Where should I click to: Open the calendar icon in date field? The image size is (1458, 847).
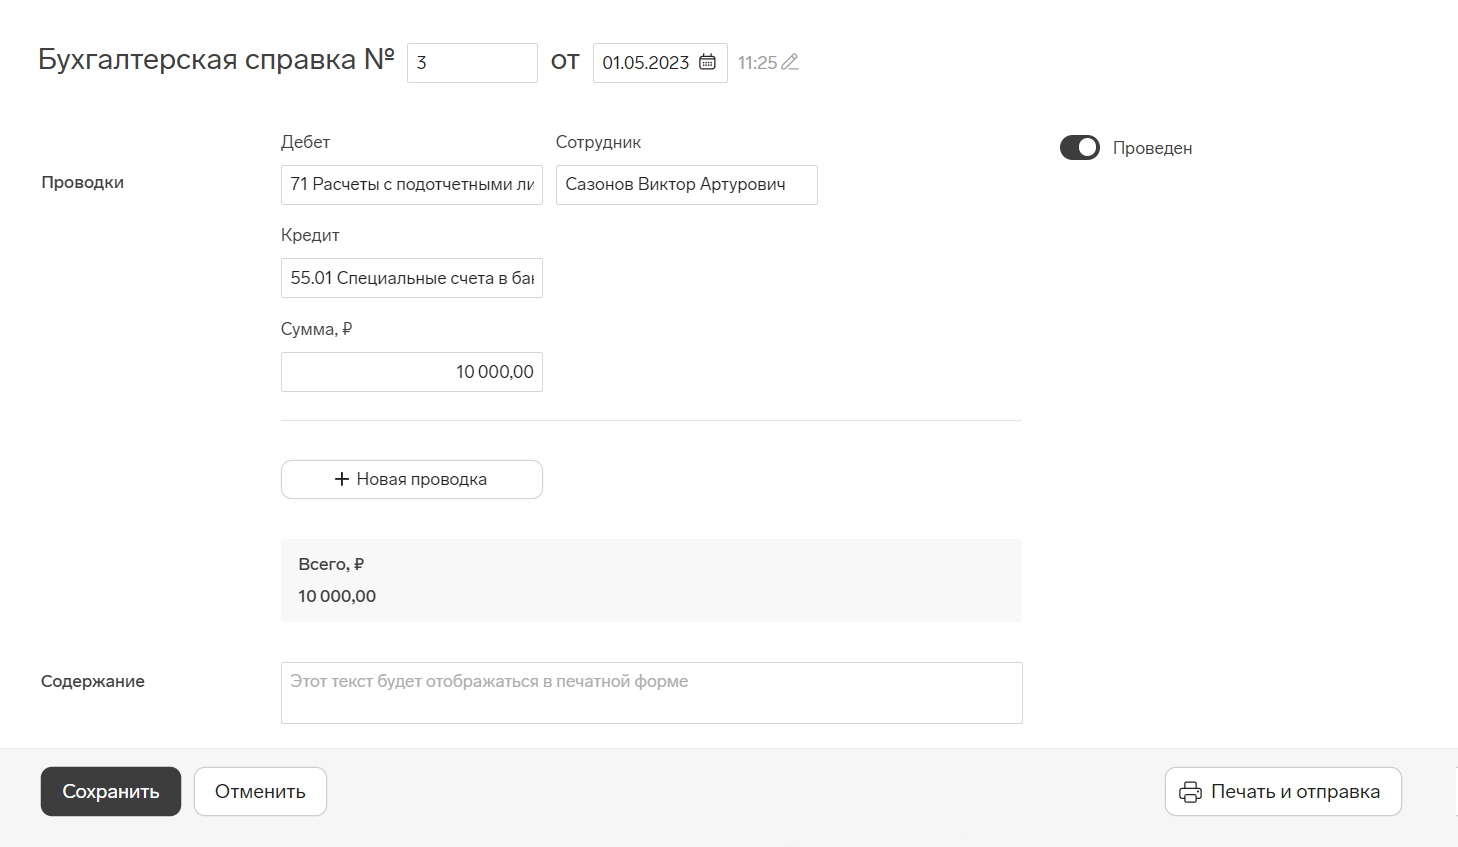[x=707, y=62]
